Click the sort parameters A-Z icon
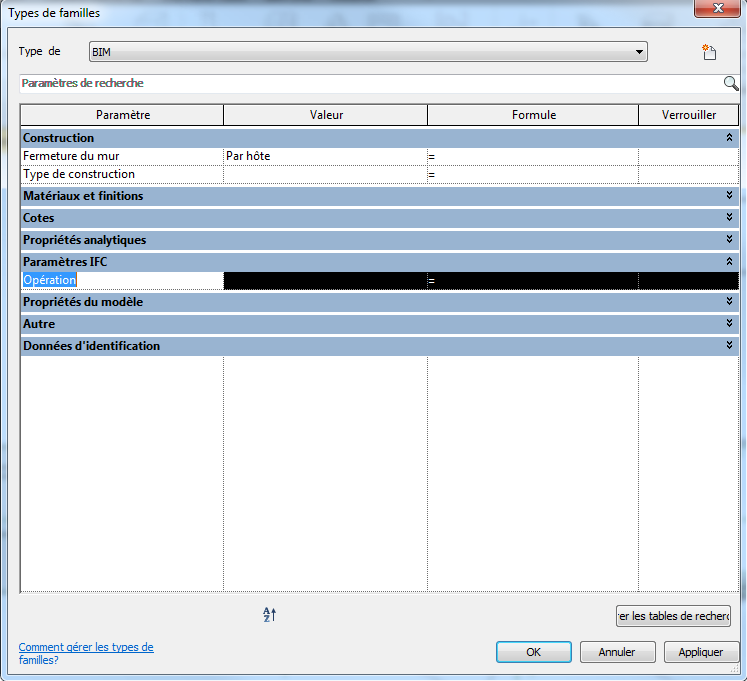Viewport: 747px width, 681px height. pos(268,615)
